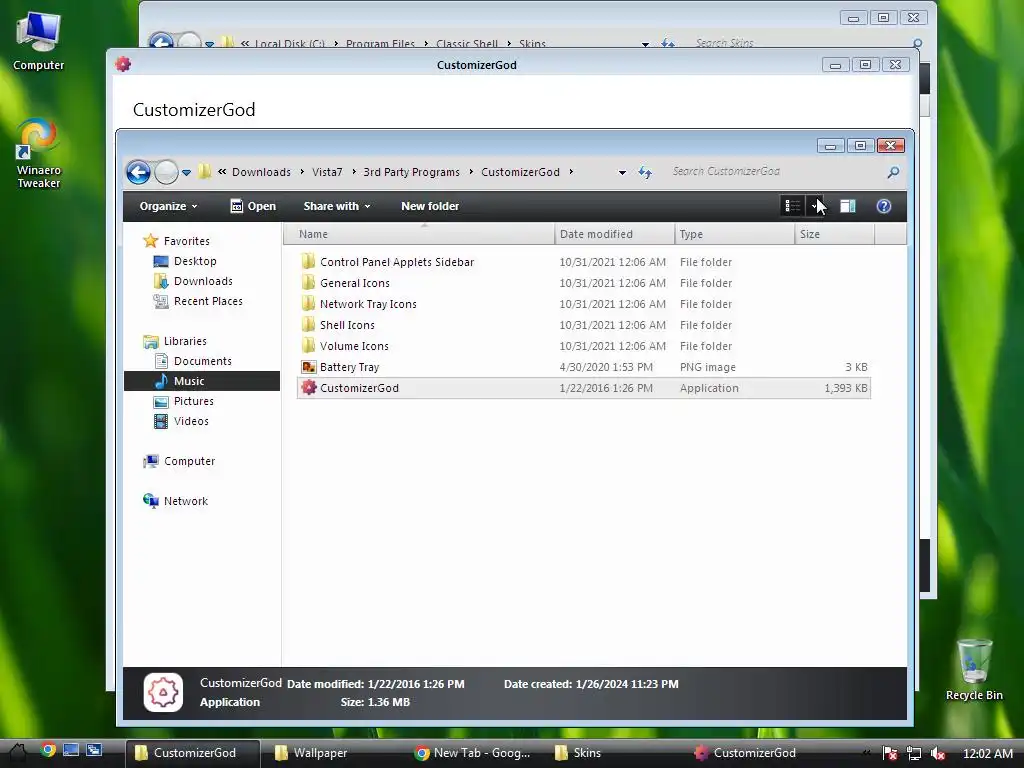This screenshot has width=1024, height=768.
Task: Open the Organize menu
Action: click(x=168, y=206)
